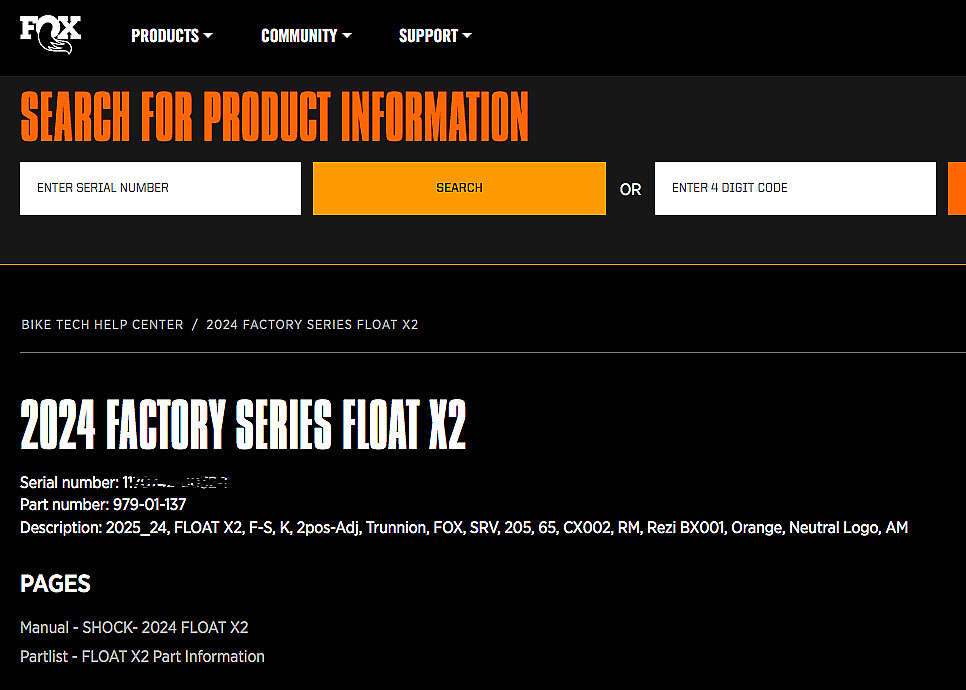The image size is (966, 690).
Task: Open the COMMUNITY menu label
Action: [x=299, y=36]
